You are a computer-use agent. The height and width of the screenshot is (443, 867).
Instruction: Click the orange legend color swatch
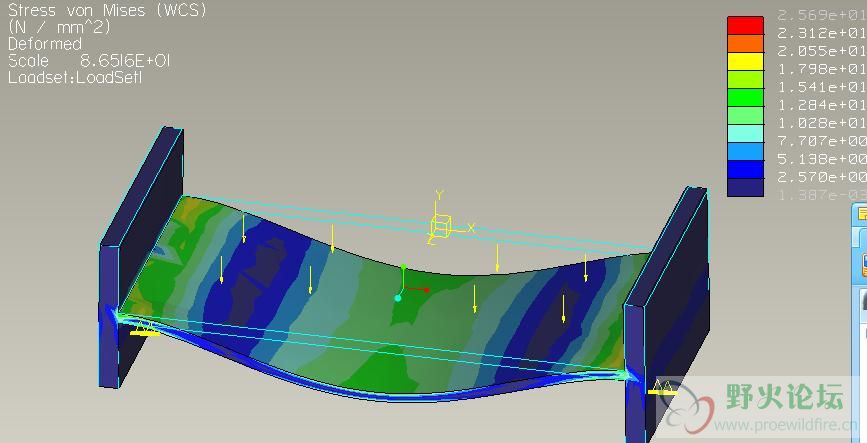745,43
